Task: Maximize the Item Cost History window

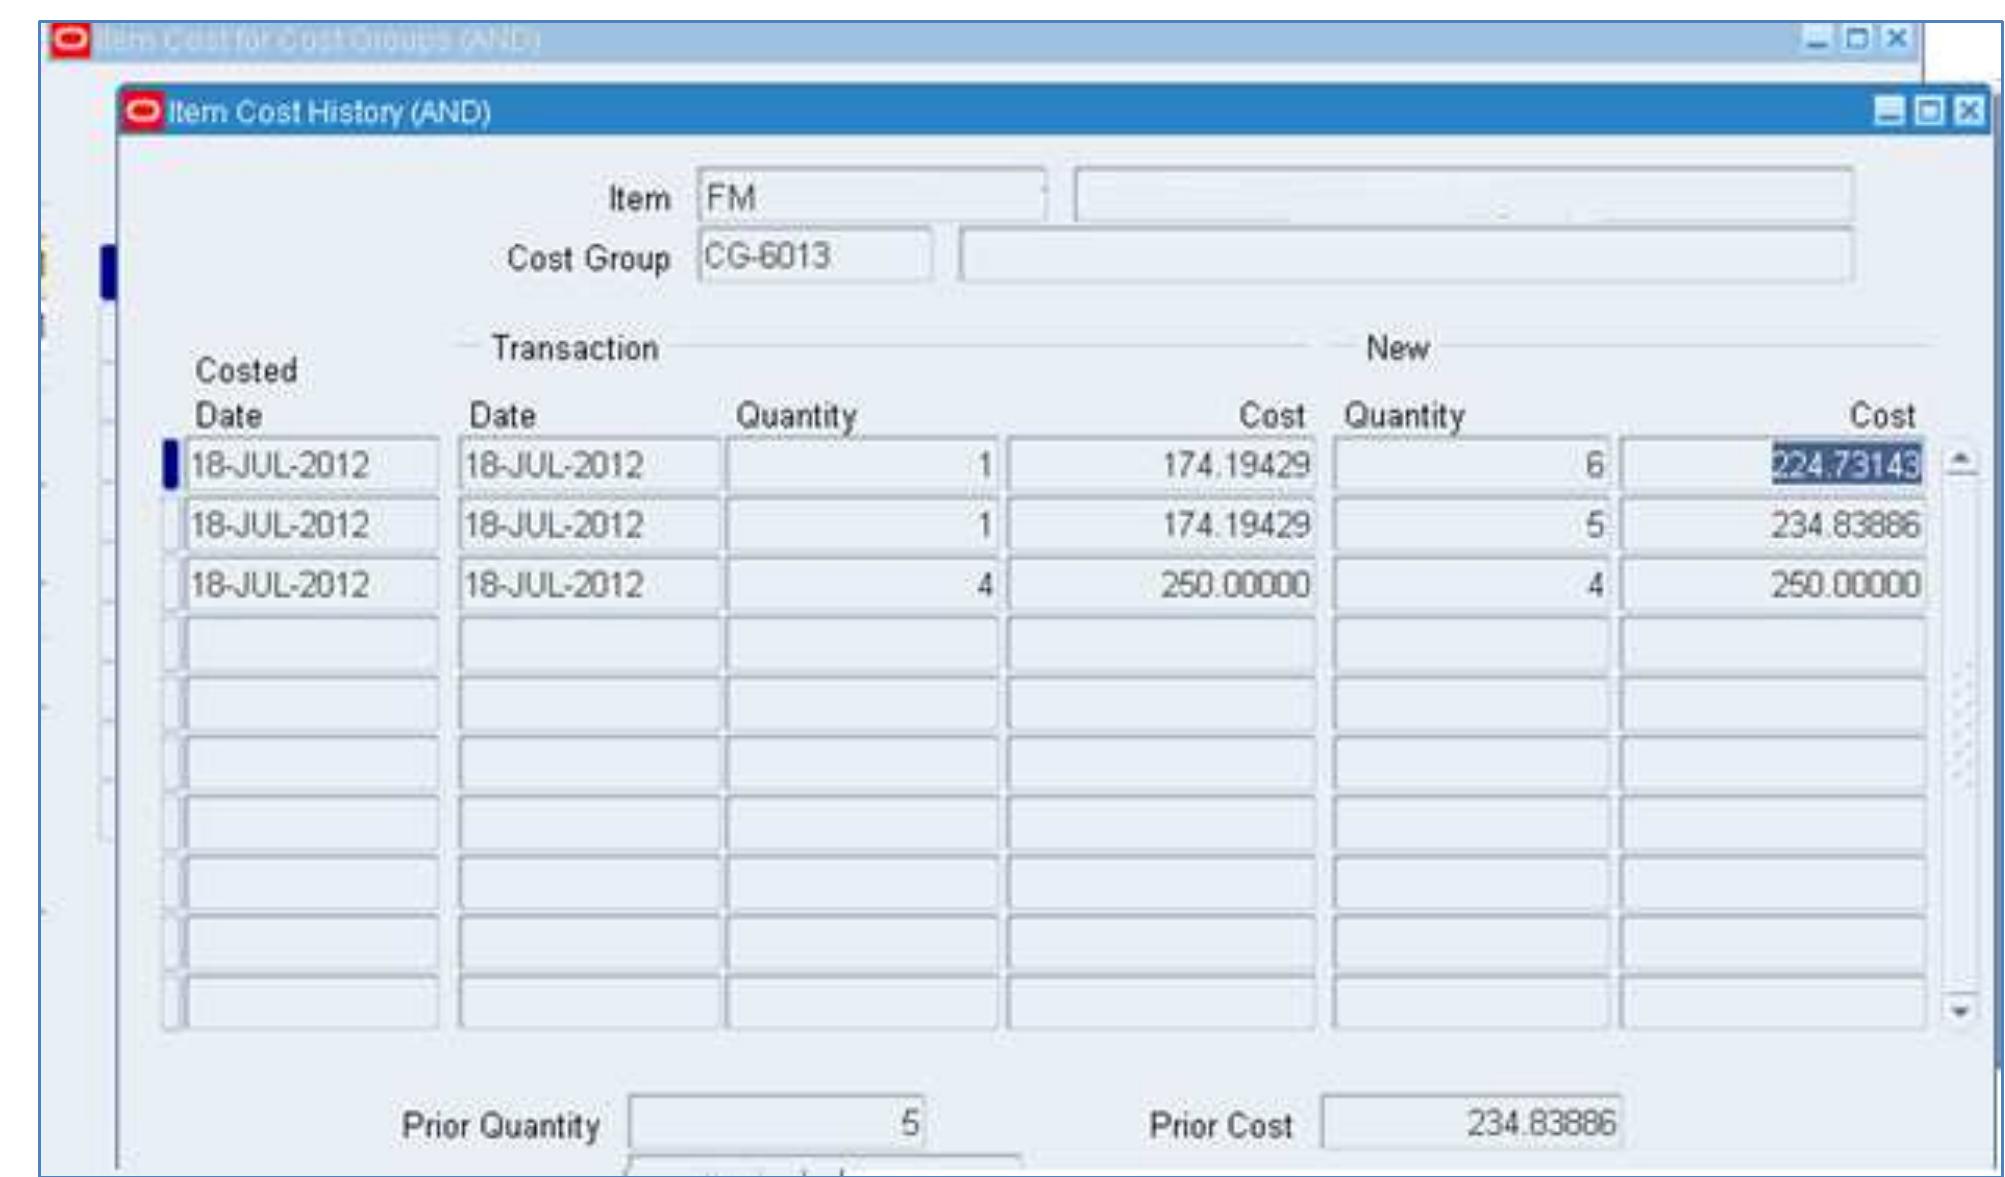Action: pyautogui.click(x=1929, y=110)
